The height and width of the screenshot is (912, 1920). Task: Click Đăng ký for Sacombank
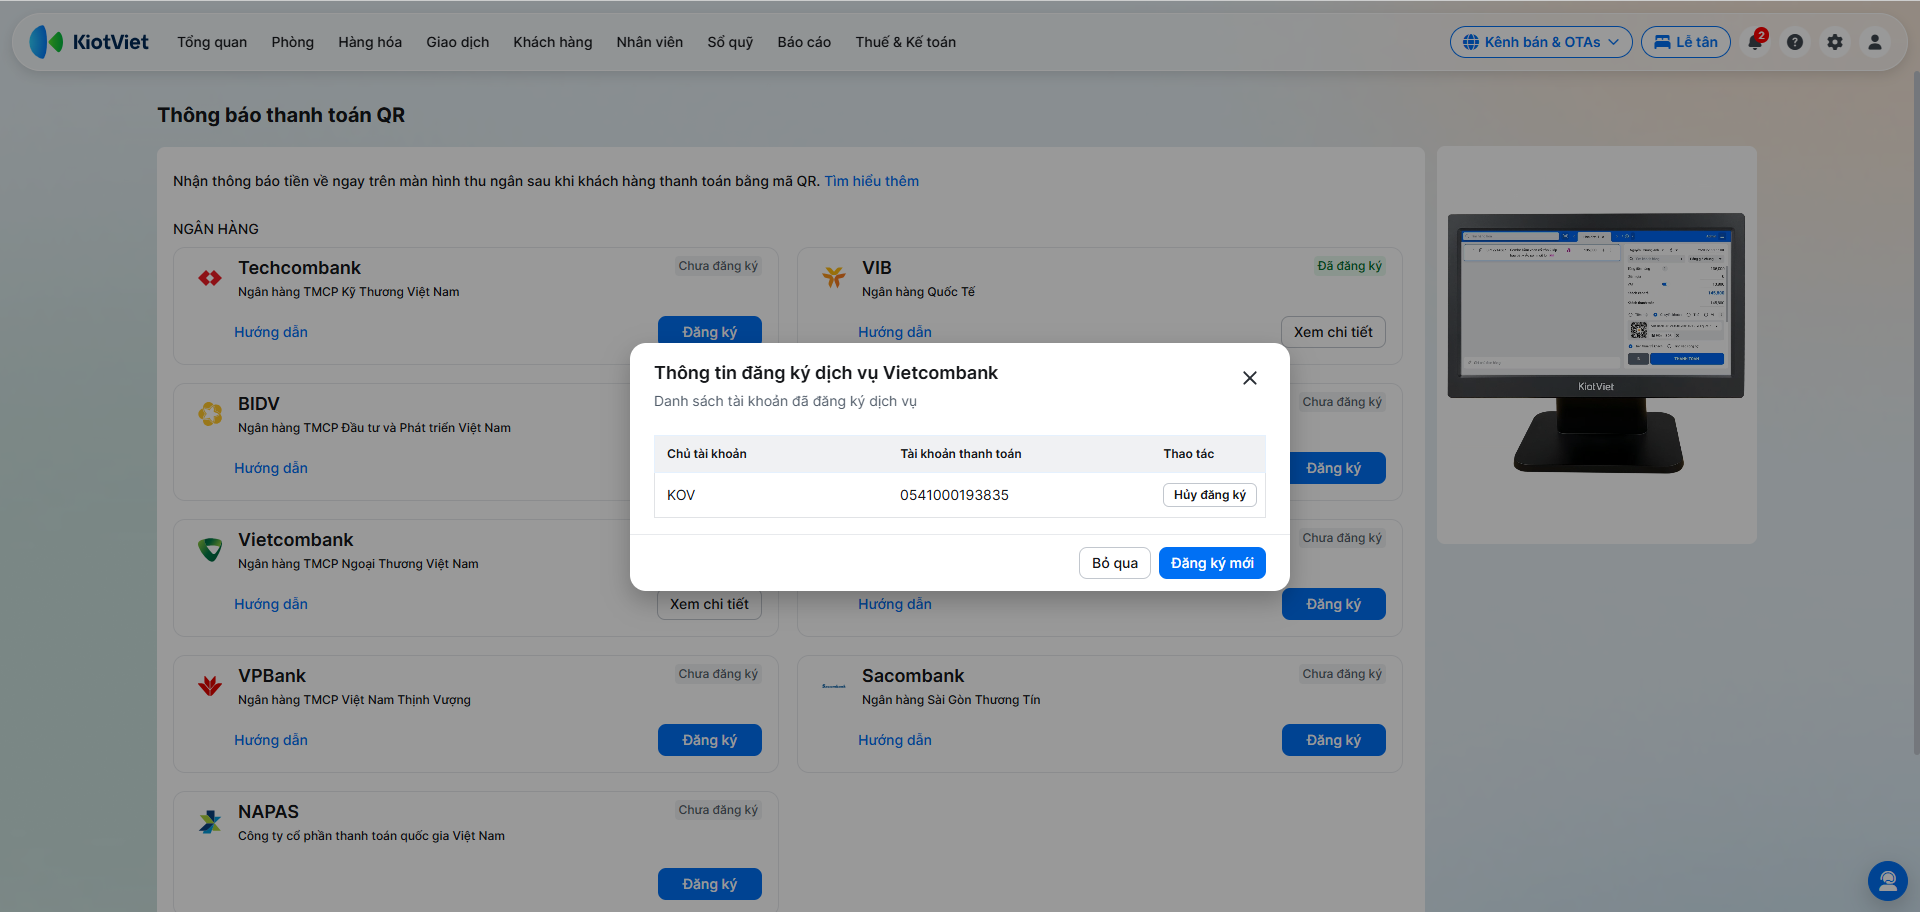[x=1334, y=740]
